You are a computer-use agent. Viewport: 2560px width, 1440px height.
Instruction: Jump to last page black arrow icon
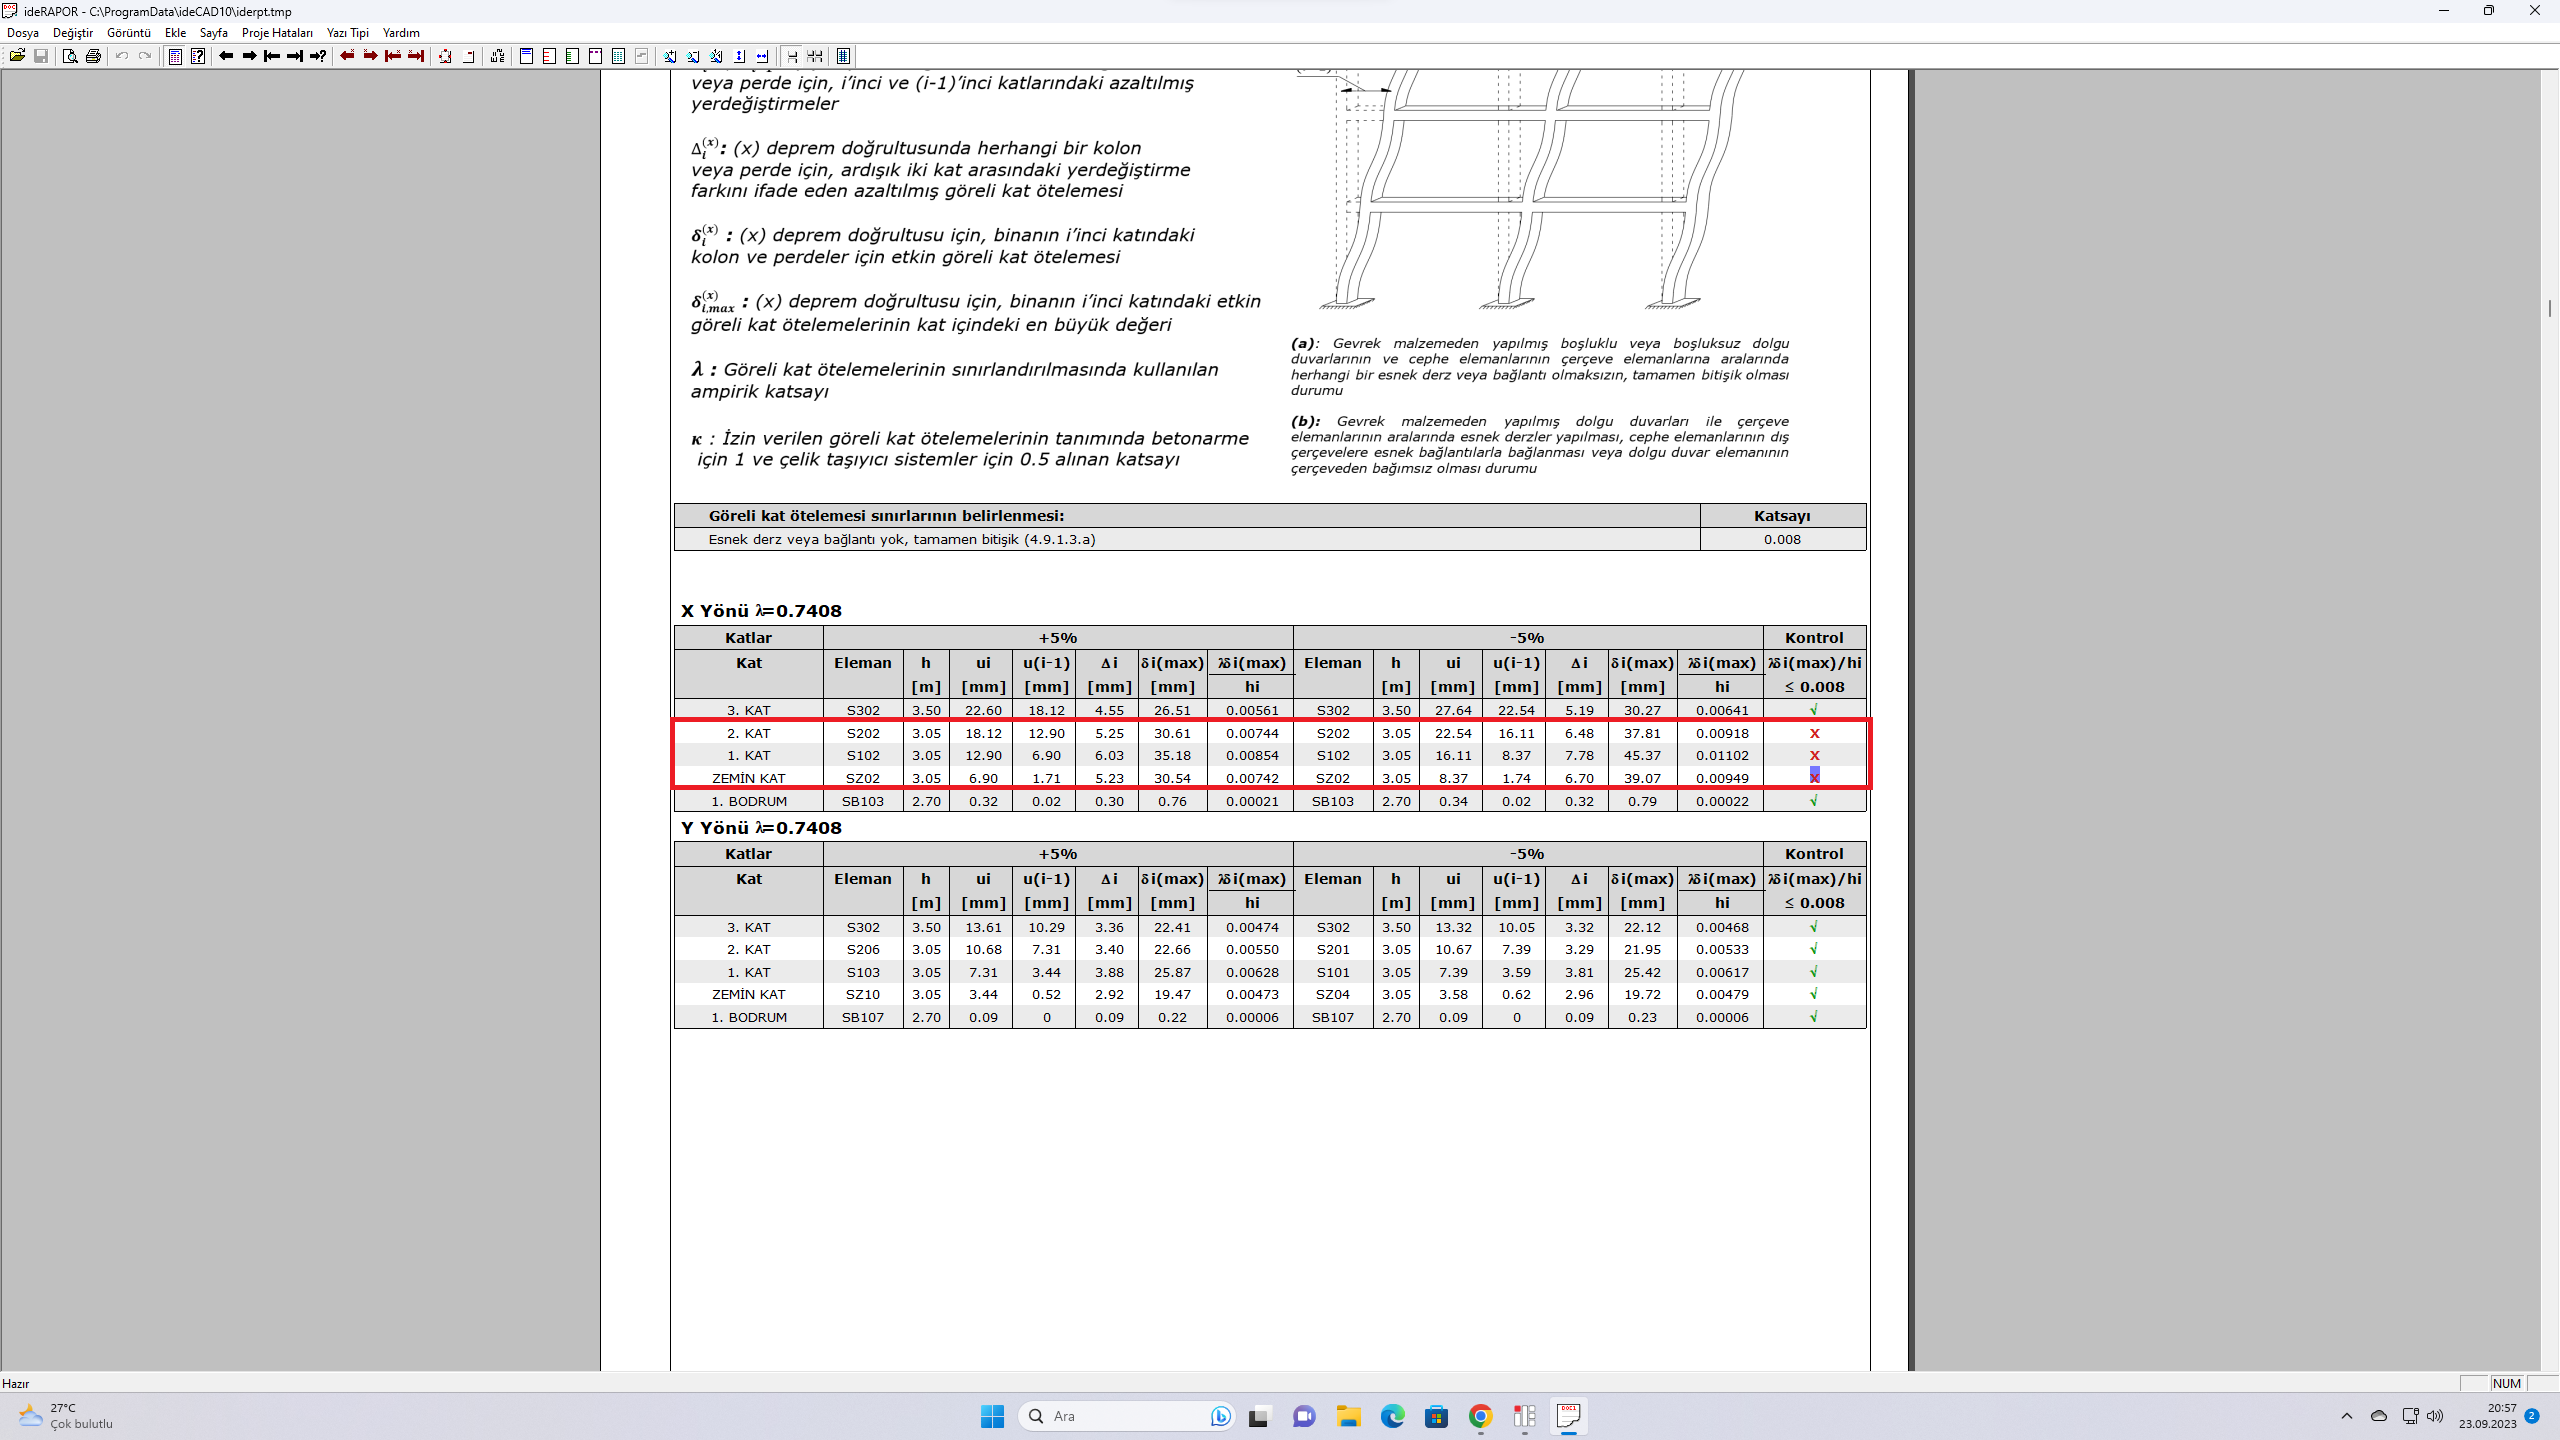click(295, 56)
